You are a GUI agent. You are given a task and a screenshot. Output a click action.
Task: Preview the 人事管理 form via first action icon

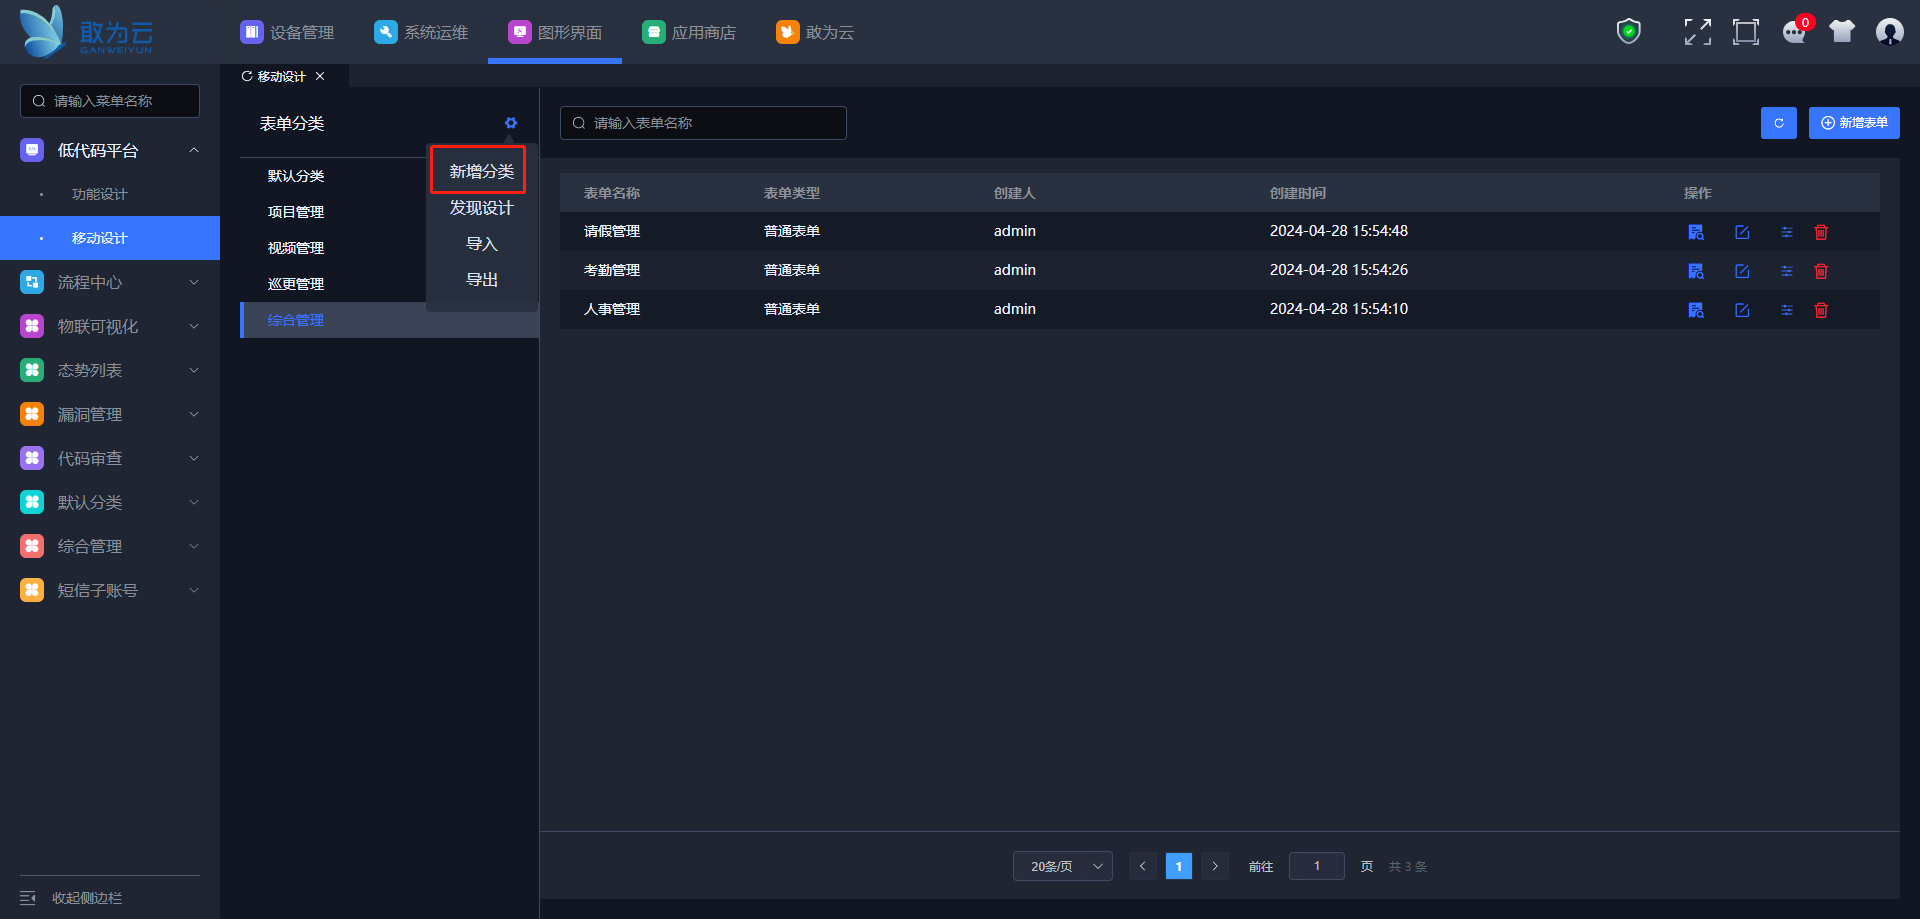click(x=1696, y=310)
